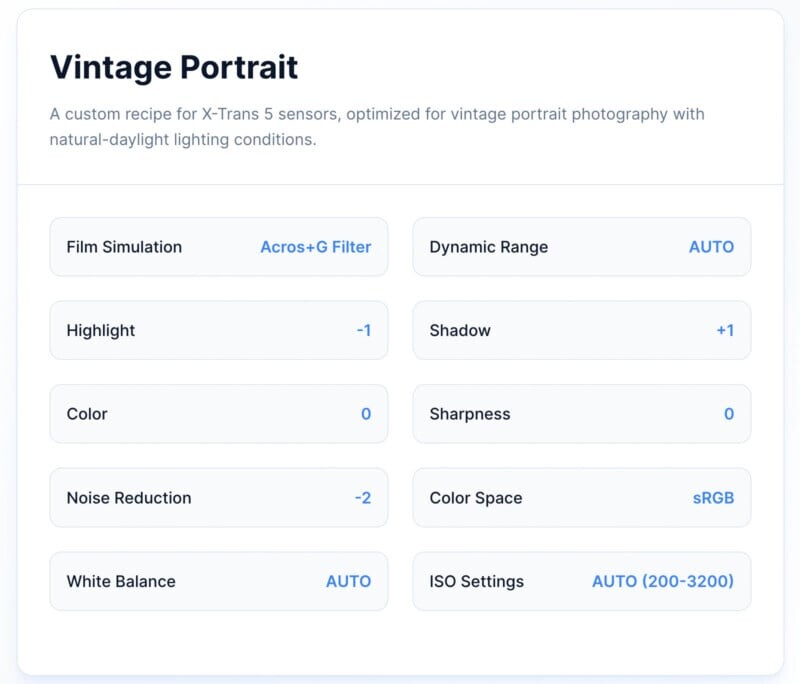Screen dimensions: 800x684
Task: Click the Sharpness setting's 0 value
Action: pyautogui.click(x=729, y=414)
